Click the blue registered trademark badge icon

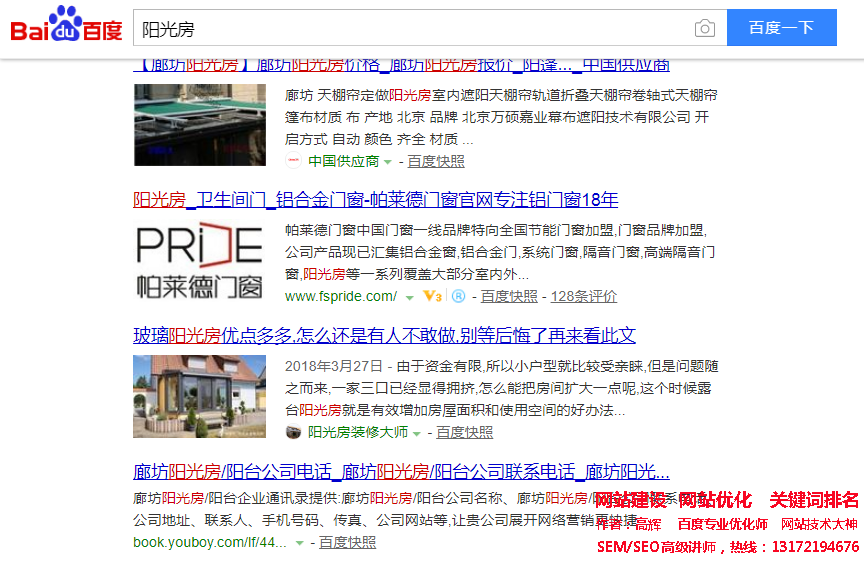click(x=458, y=296)
